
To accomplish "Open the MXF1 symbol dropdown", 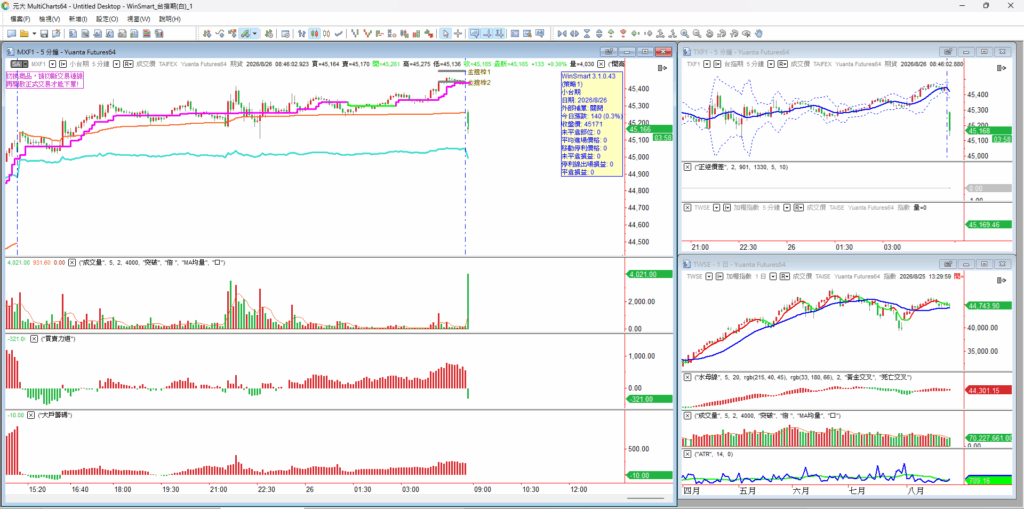I will tap(54, 63).
